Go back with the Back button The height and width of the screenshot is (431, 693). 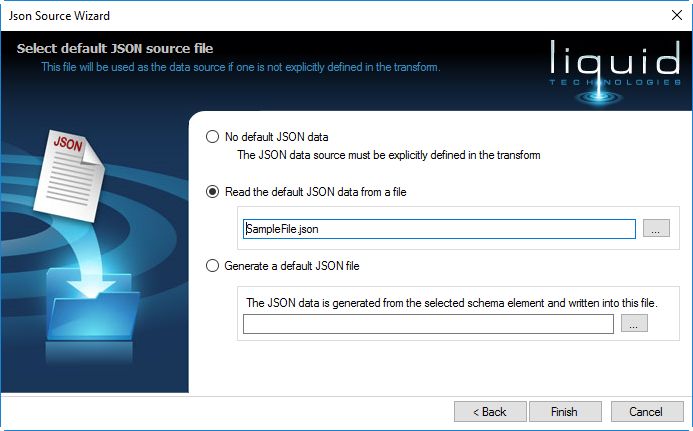click(490, 411)
